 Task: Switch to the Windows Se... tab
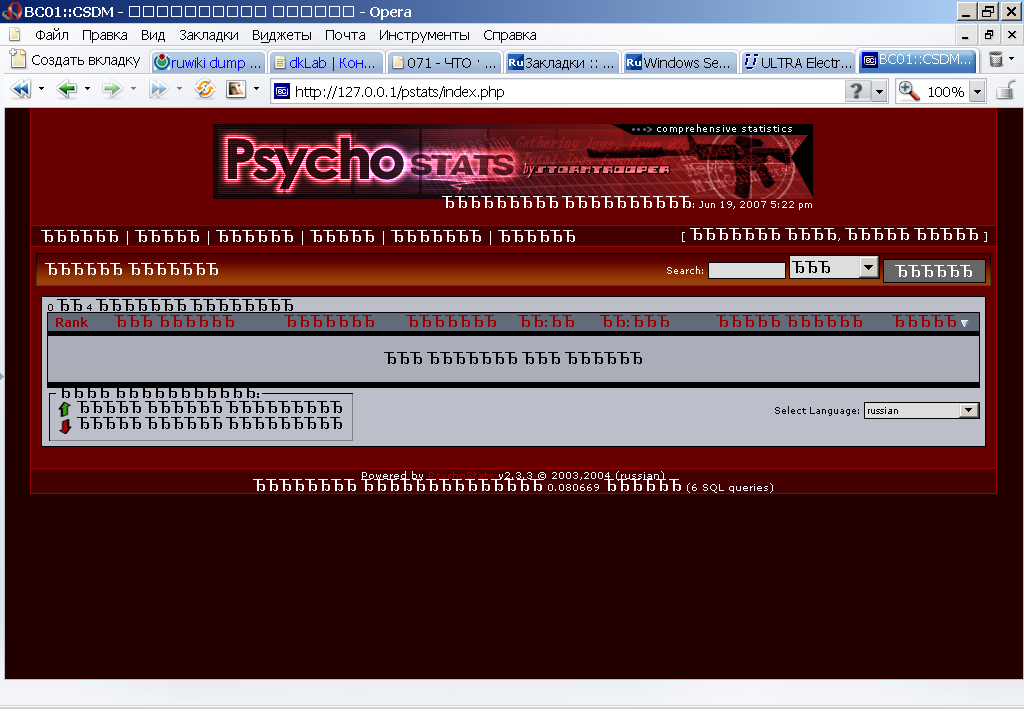679,62
